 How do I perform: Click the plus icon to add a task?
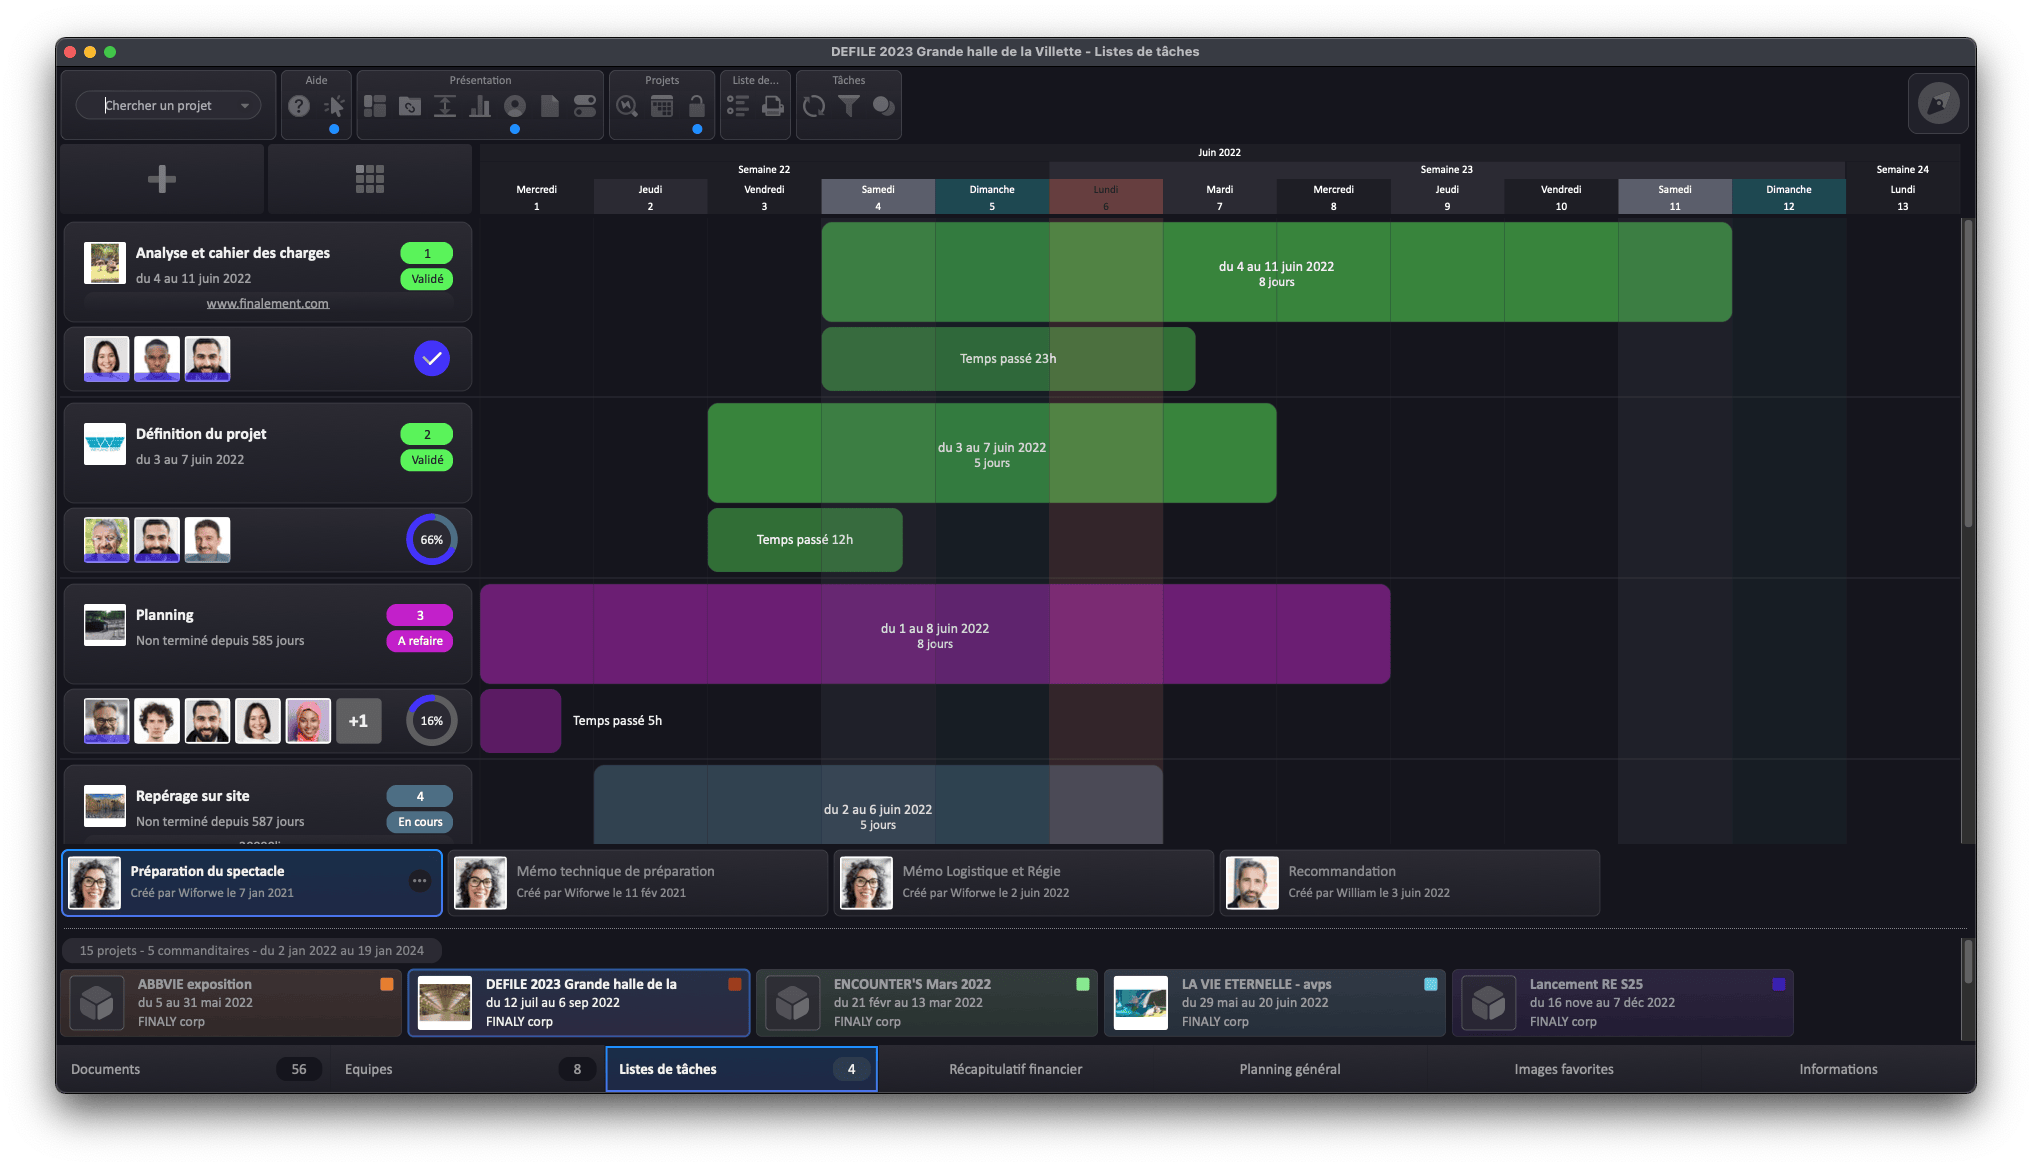point(162,179)
